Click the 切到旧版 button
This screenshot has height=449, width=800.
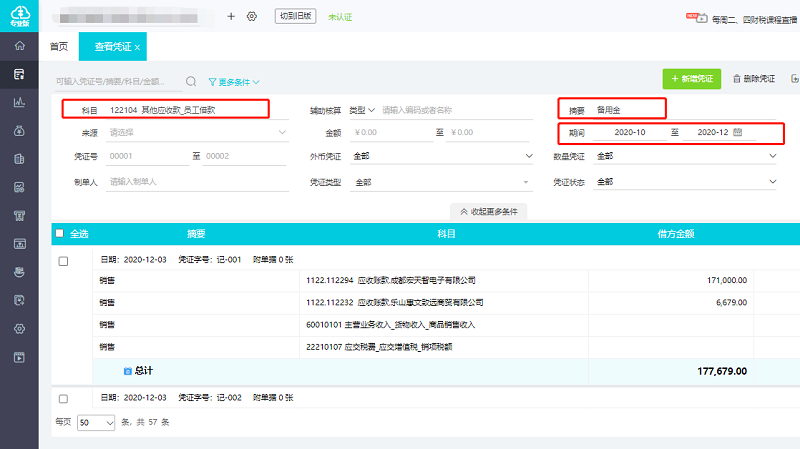point(295,17)
